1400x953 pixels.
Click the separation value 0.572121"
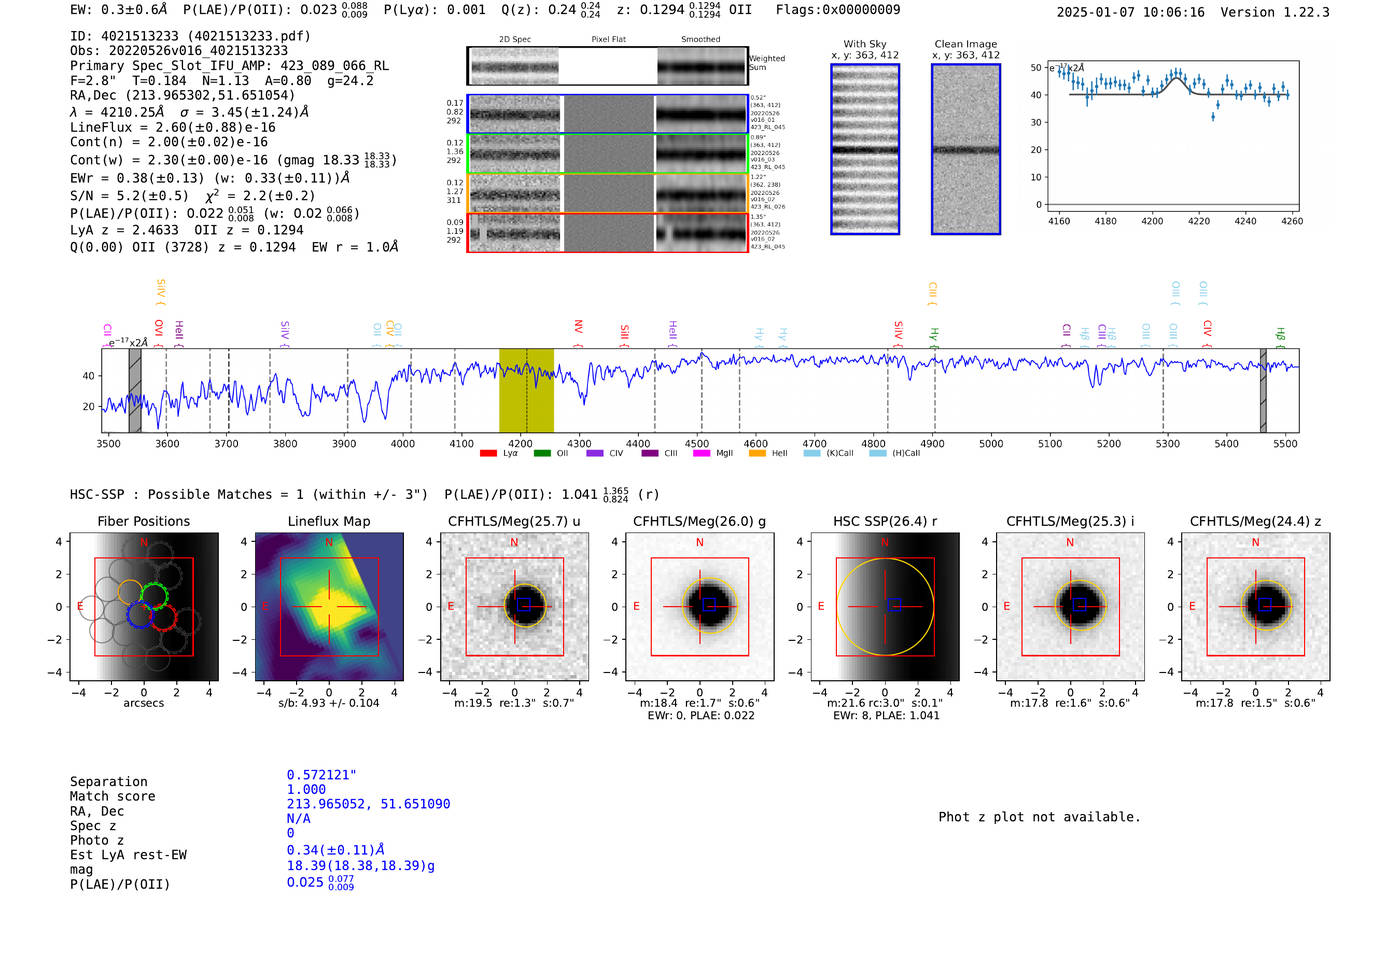pyautogui.click(x=322, y=775)
